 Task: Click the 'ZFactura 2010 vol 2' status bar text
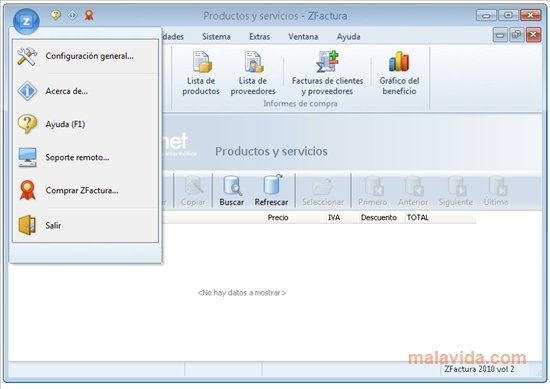tap(479, 369)
